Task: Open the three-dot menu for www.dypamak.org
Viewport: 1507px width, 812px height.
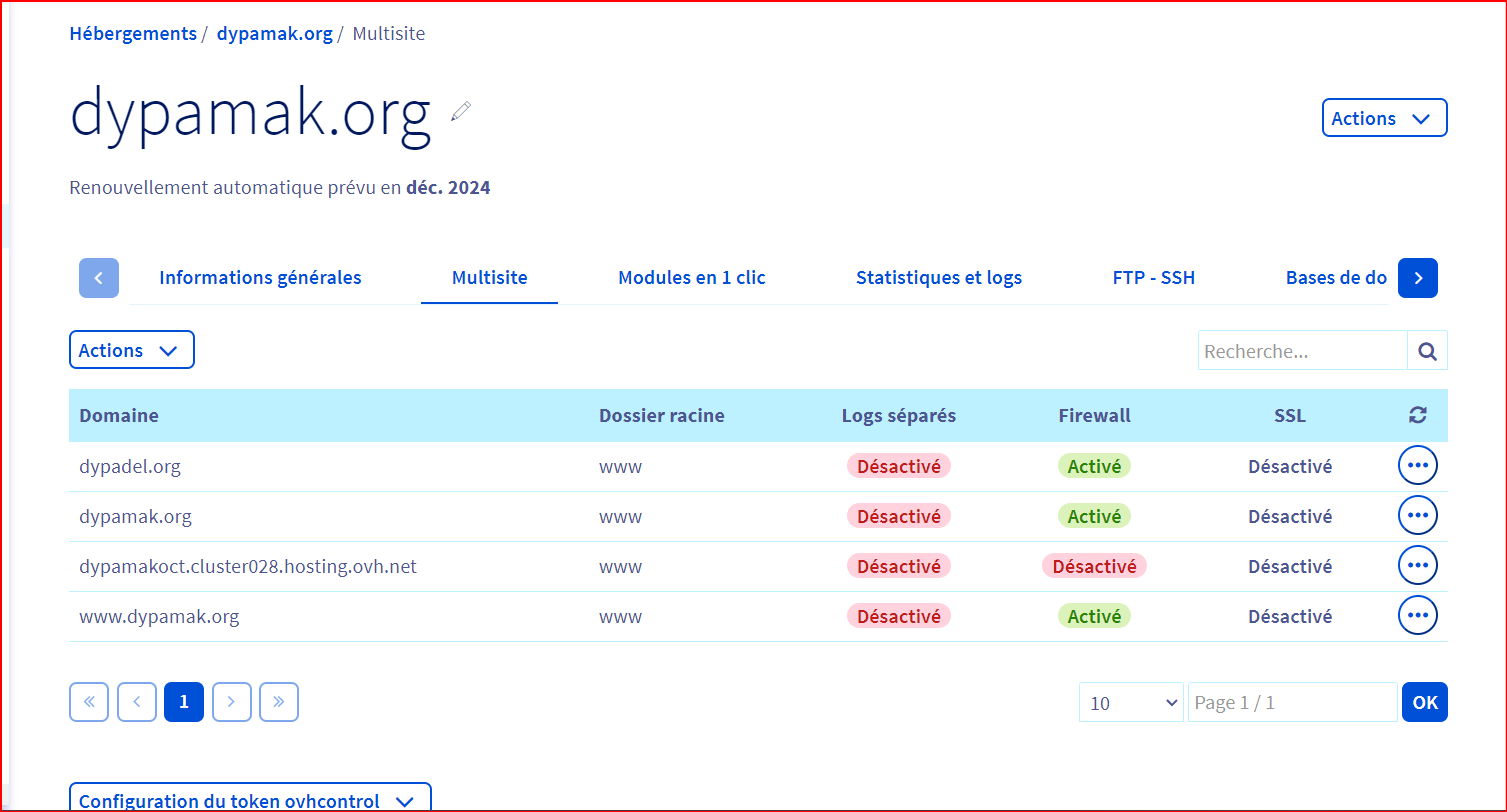Action: 1417,616
